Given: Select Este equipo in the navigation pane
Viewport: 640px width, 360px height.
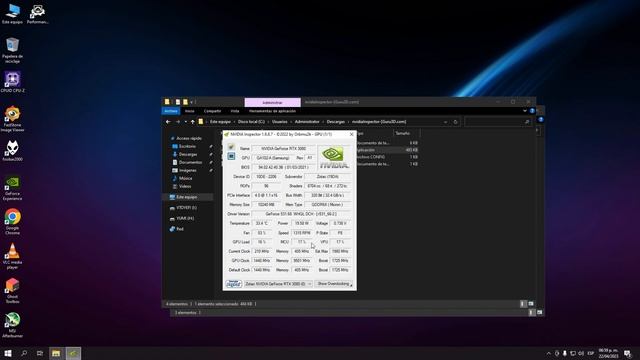Looking at the screenshot, I should tap(188, 197).
